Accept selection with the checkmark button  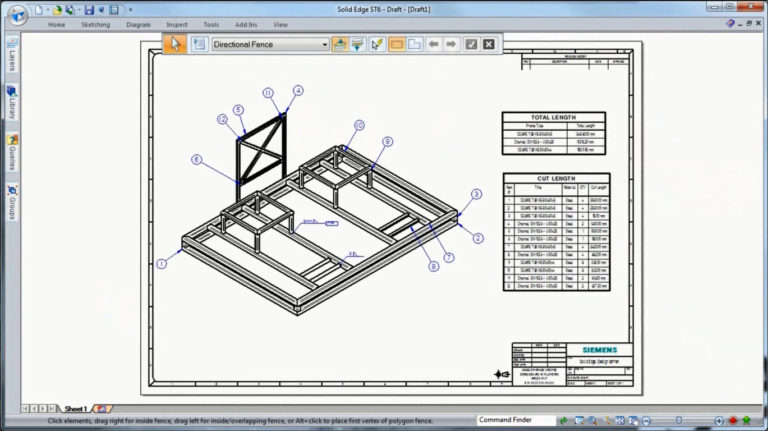pos(471,44)
